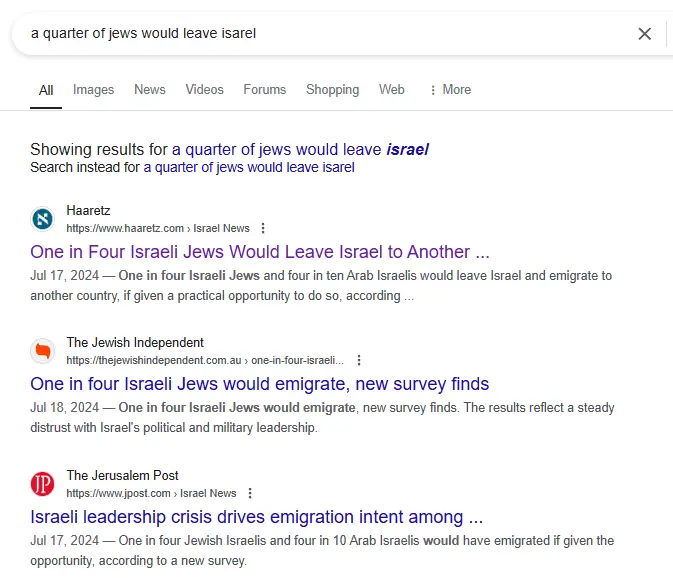Open three-dot options for Jerusalem Post result
The height and width of the screenshot is (578, 673).
250,493
